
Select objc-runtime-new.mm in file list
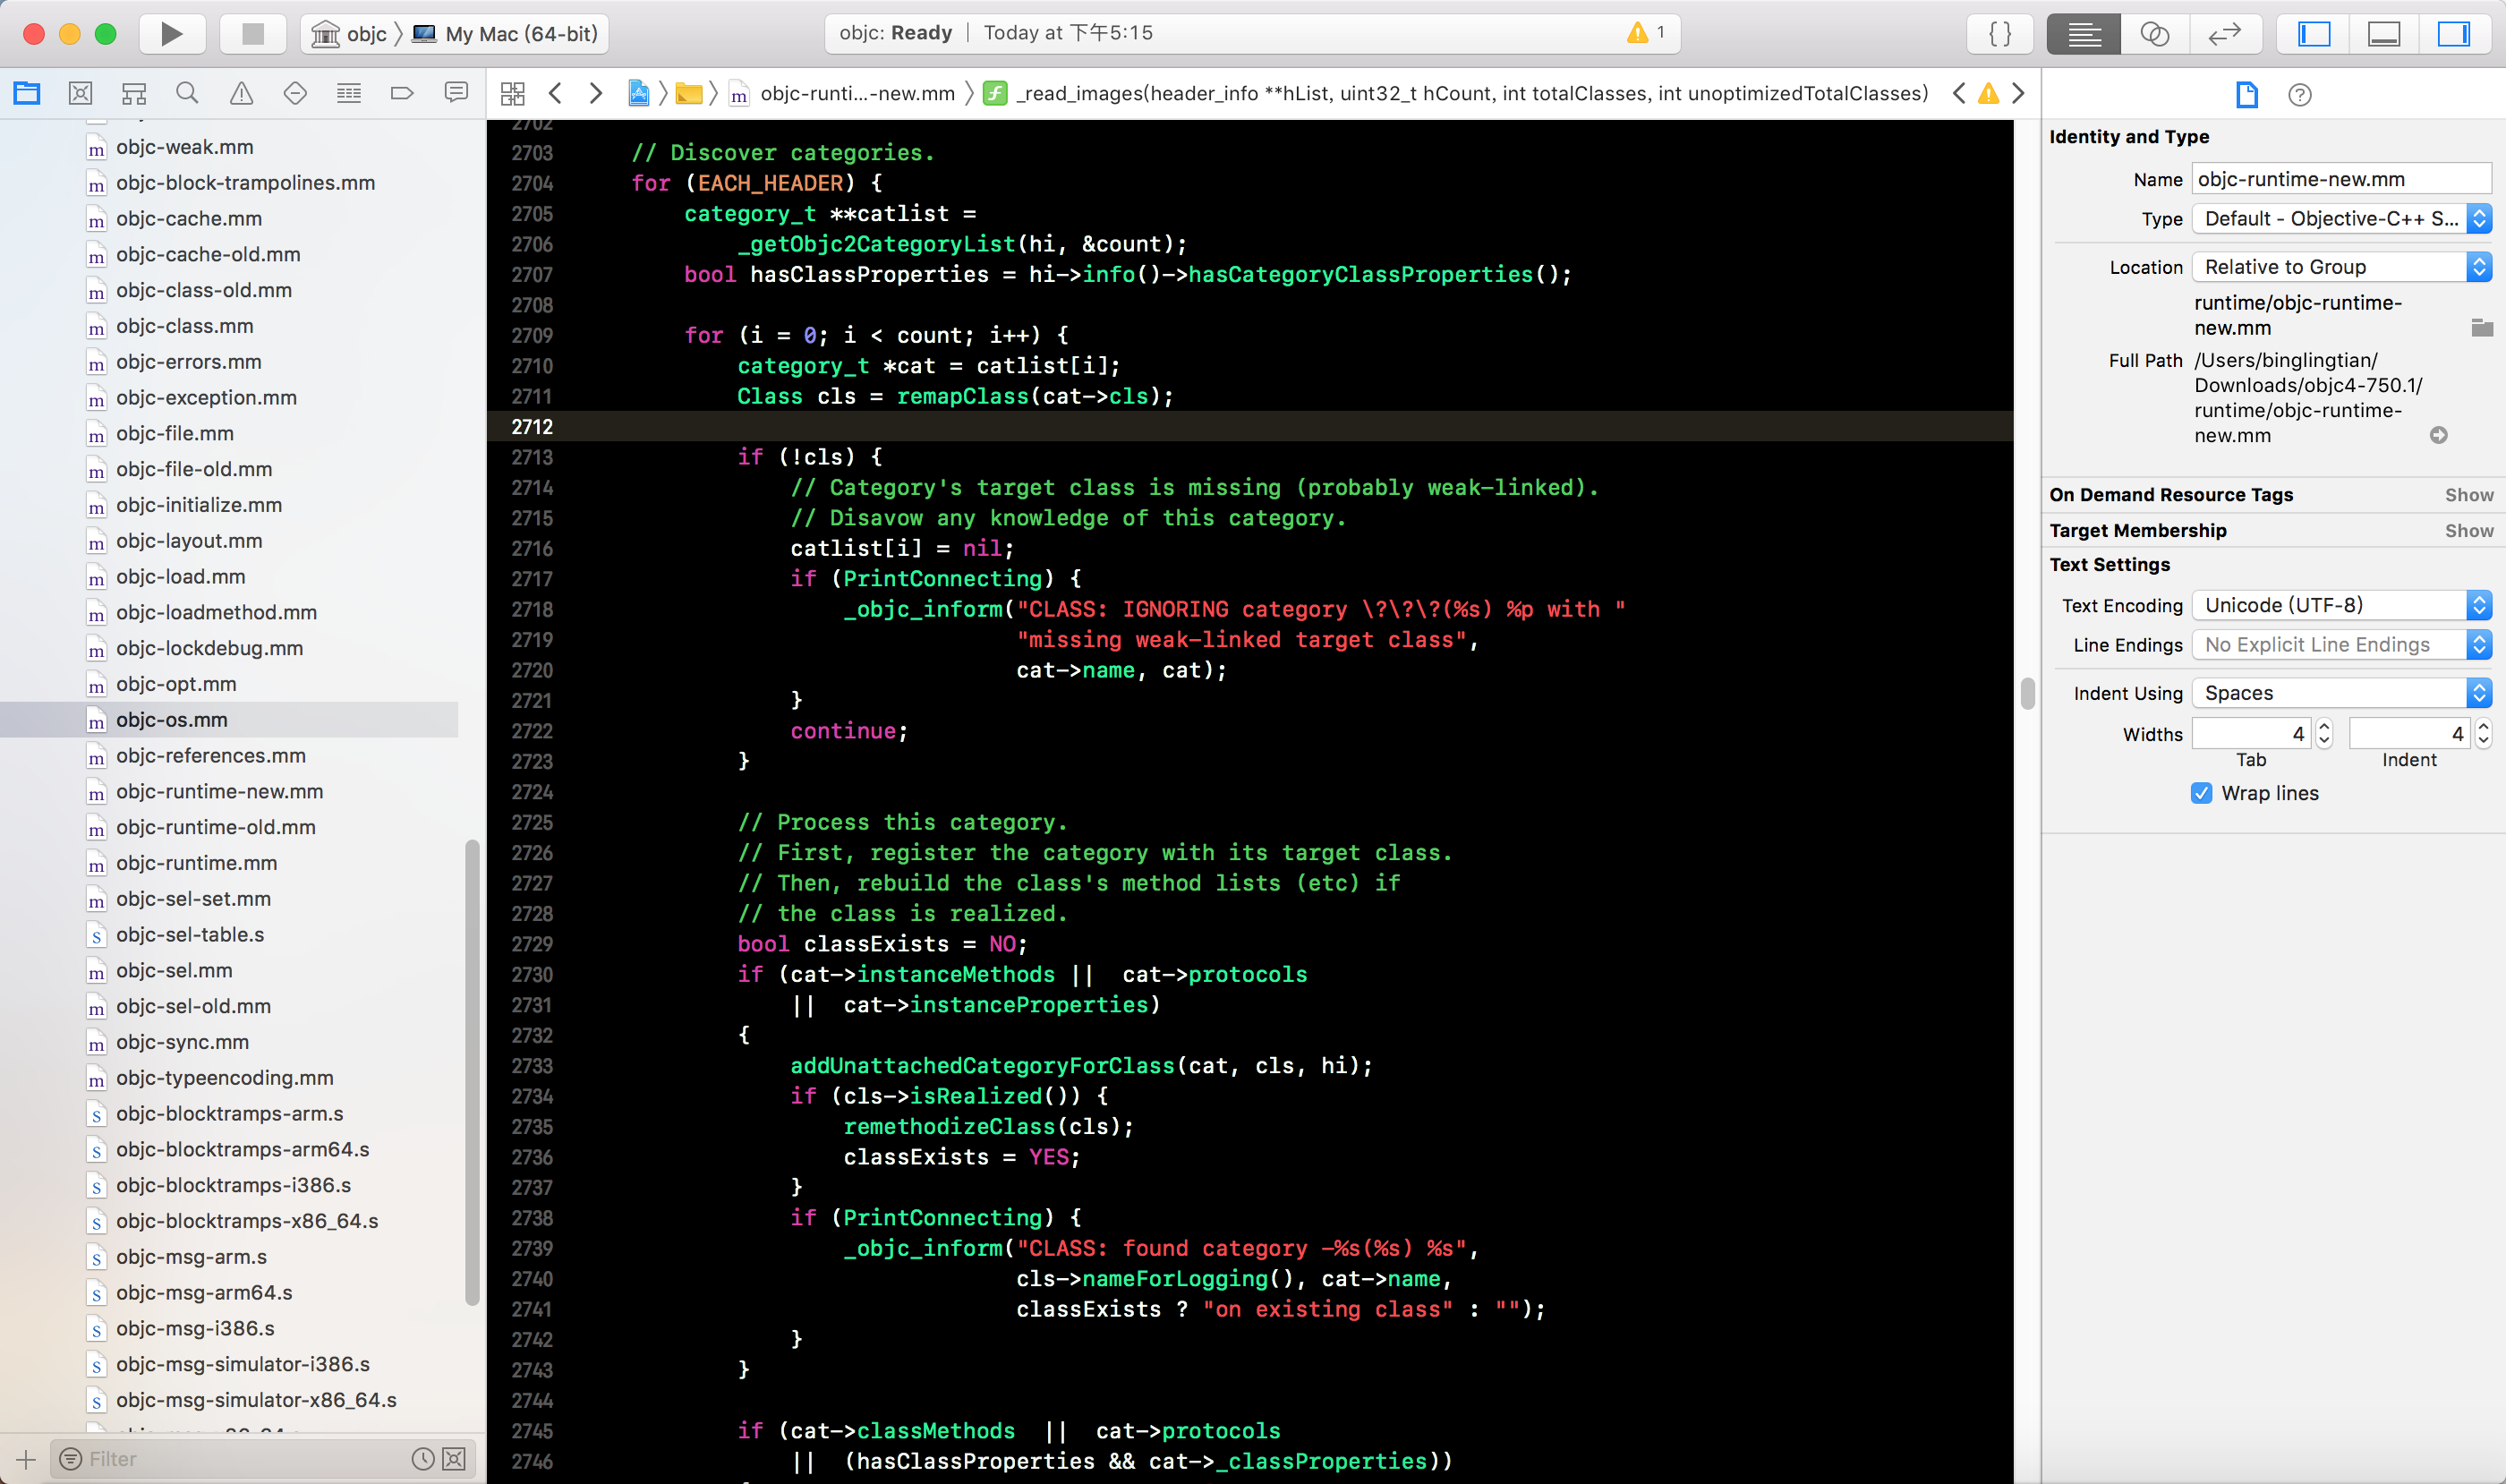pyautogui.click(x=219, y=791)
